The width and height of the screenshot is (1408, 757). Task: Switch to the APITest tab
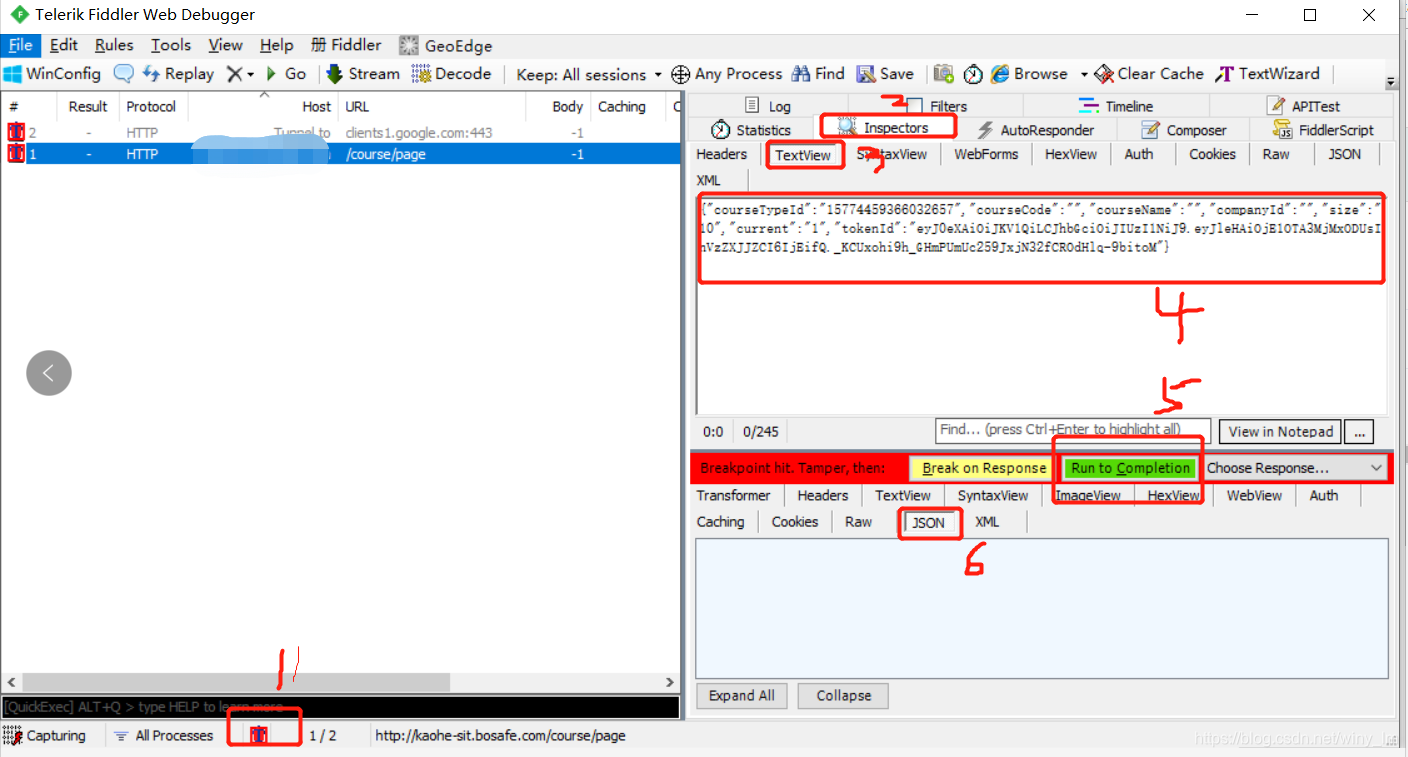(1302, 106)
